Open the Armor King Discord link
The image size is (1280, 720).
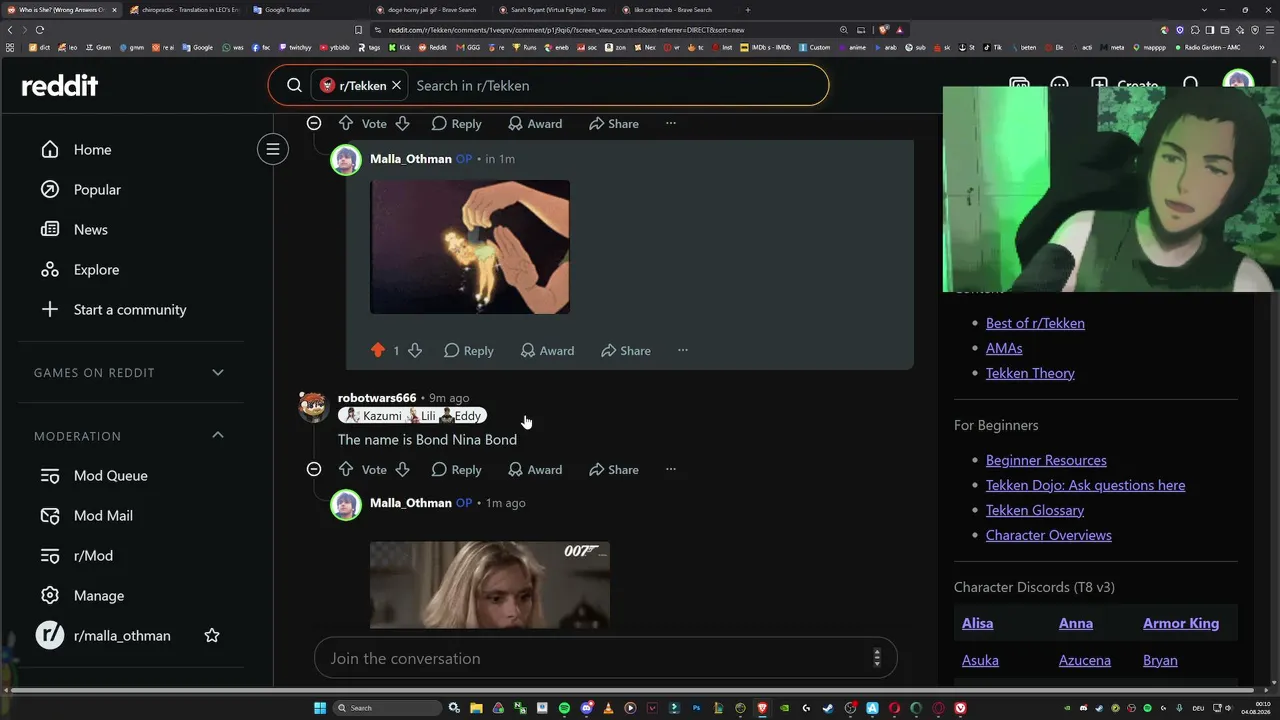tap(1181, 623)
